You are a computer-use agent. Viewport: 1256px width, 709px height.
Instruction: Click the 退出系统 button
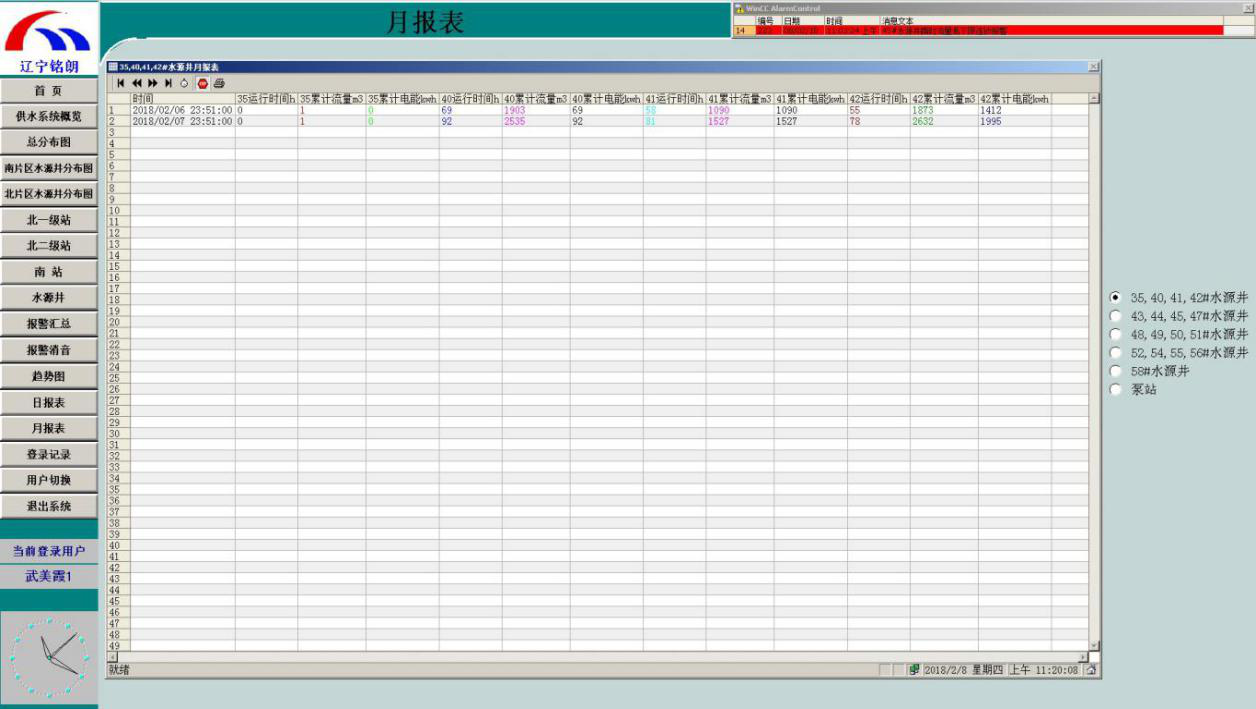[49, 506]
